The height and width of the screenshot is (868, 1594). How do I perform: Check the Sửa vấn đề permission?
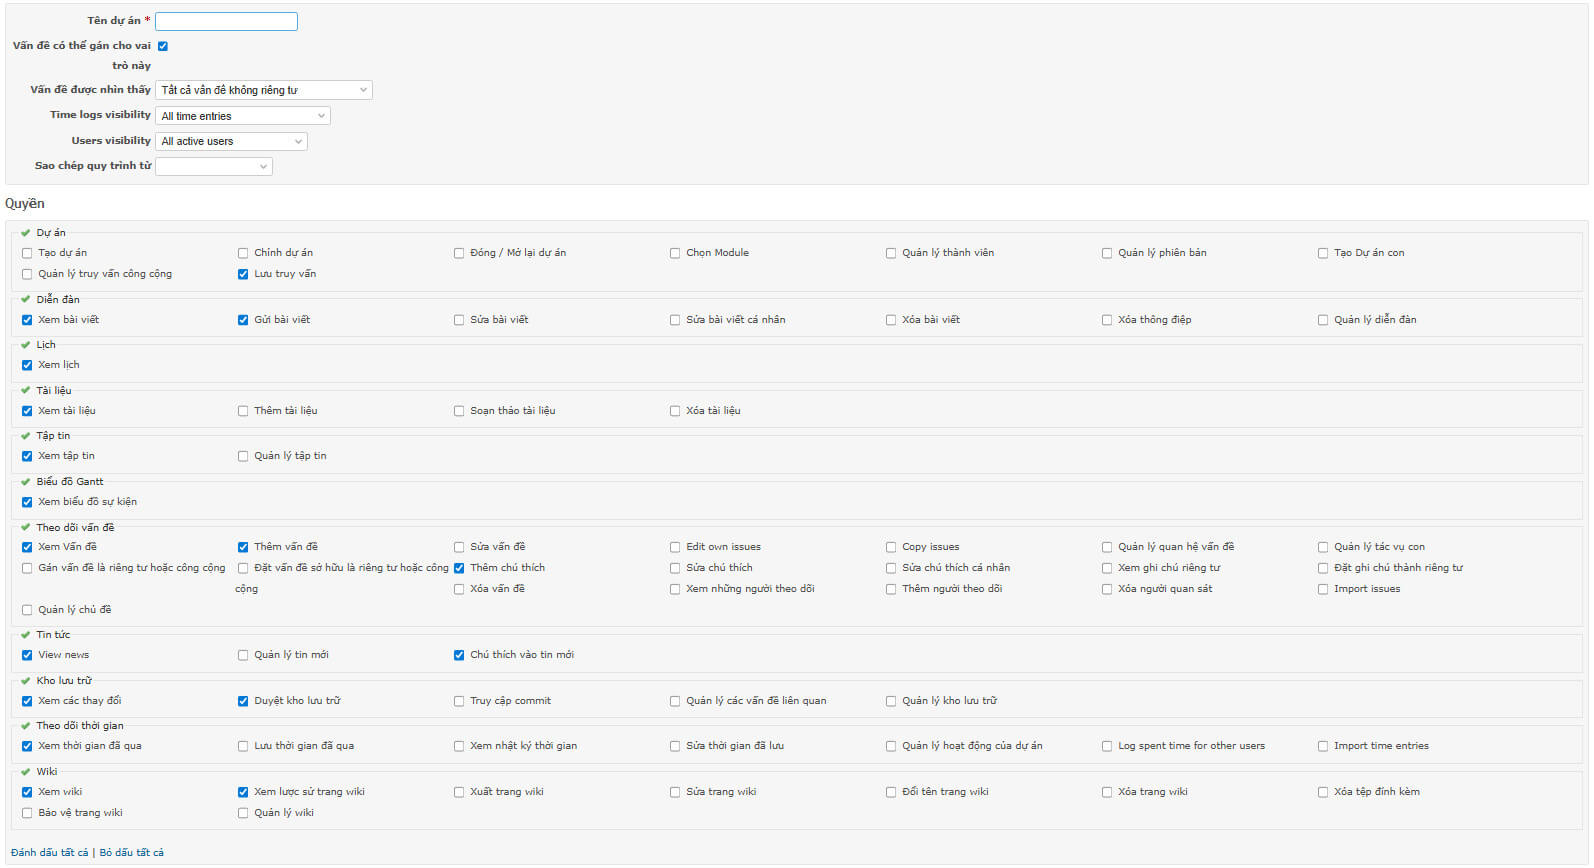[459, 548]
